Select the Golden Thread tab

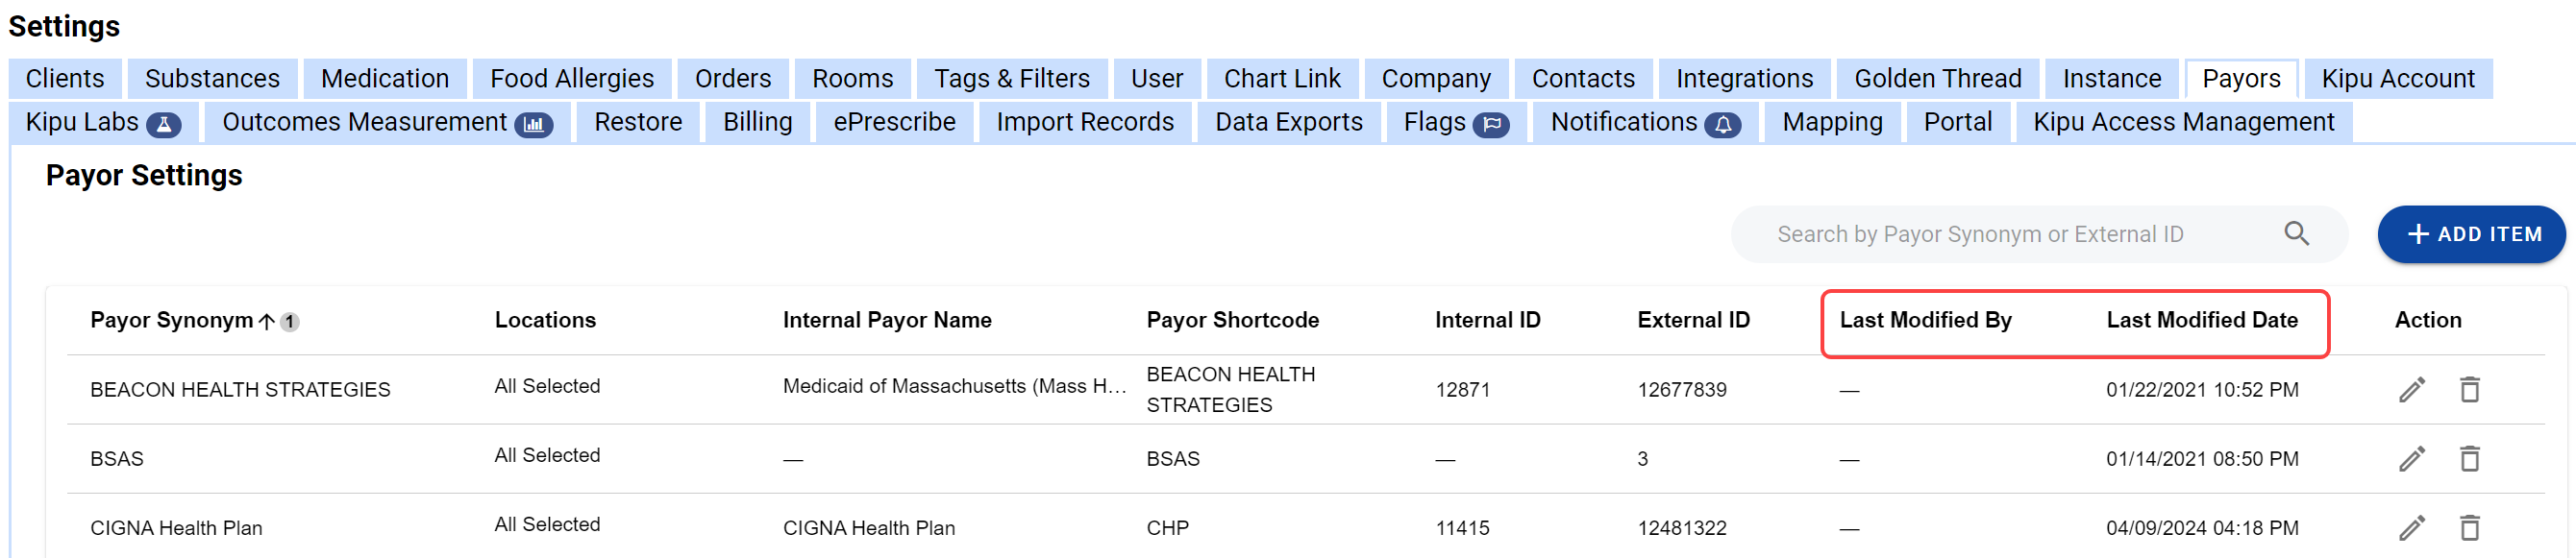tap(1936, 78)
